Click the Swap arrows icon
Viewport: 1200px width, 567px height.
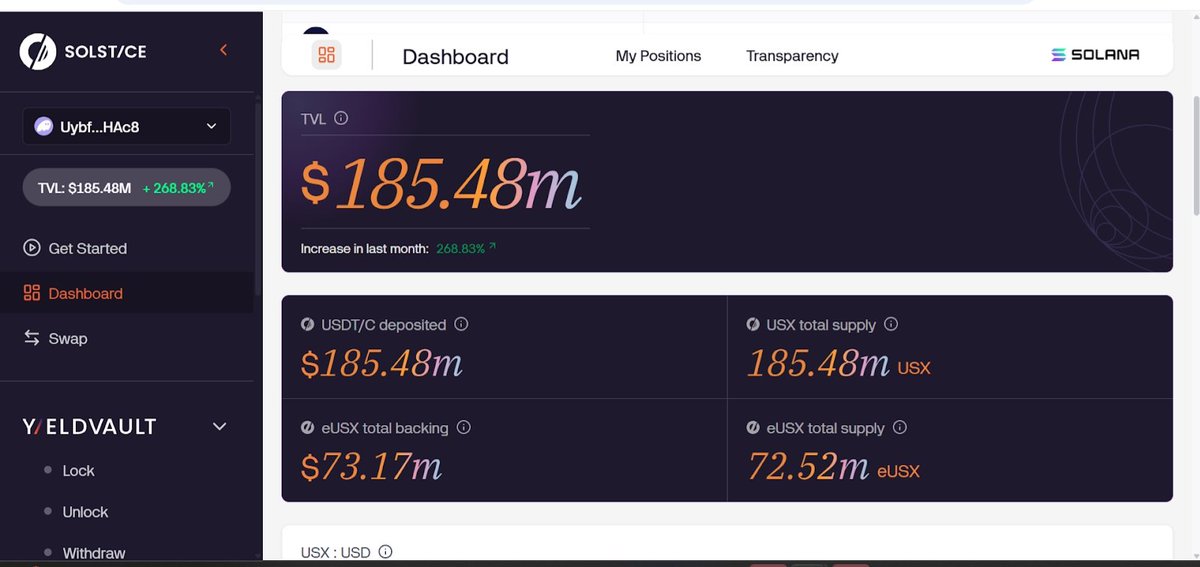(x=32, y=338)
